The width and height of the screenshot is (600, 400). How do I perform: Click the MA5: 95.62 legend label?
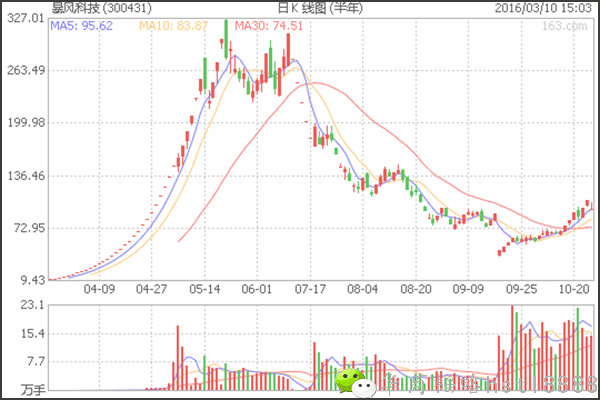[82, 26]
